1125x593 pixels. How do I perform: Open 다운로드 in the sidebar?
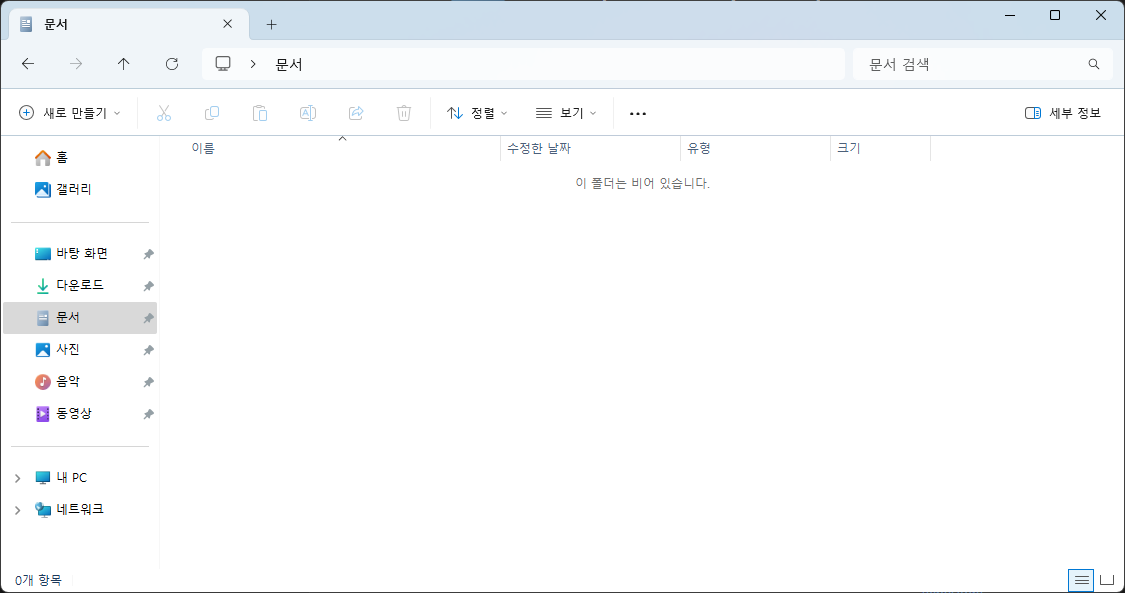point(80,285)
